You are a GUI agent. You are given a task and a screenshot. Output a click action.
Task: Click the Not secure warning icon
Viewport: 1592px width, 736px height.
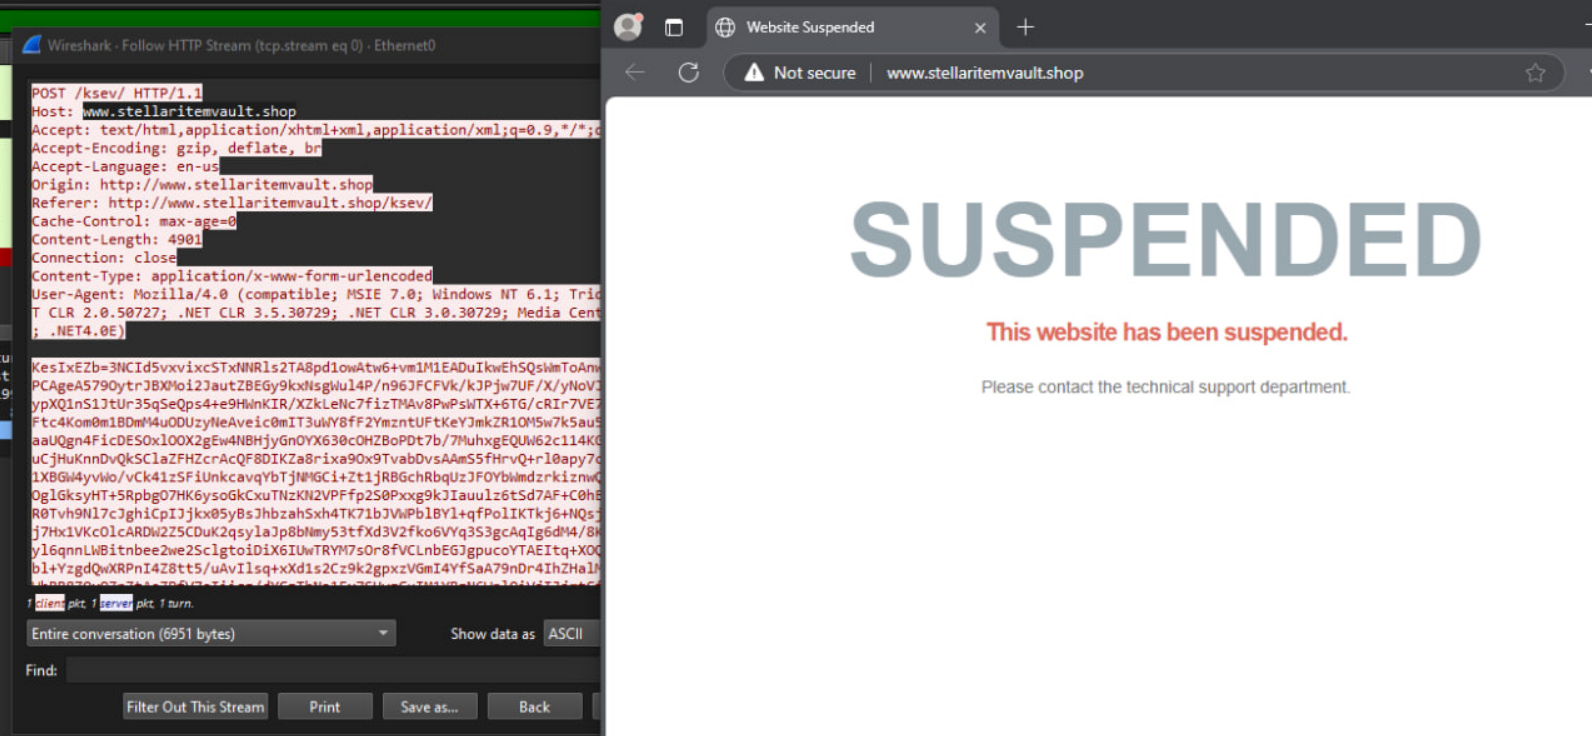click(754, 72)
